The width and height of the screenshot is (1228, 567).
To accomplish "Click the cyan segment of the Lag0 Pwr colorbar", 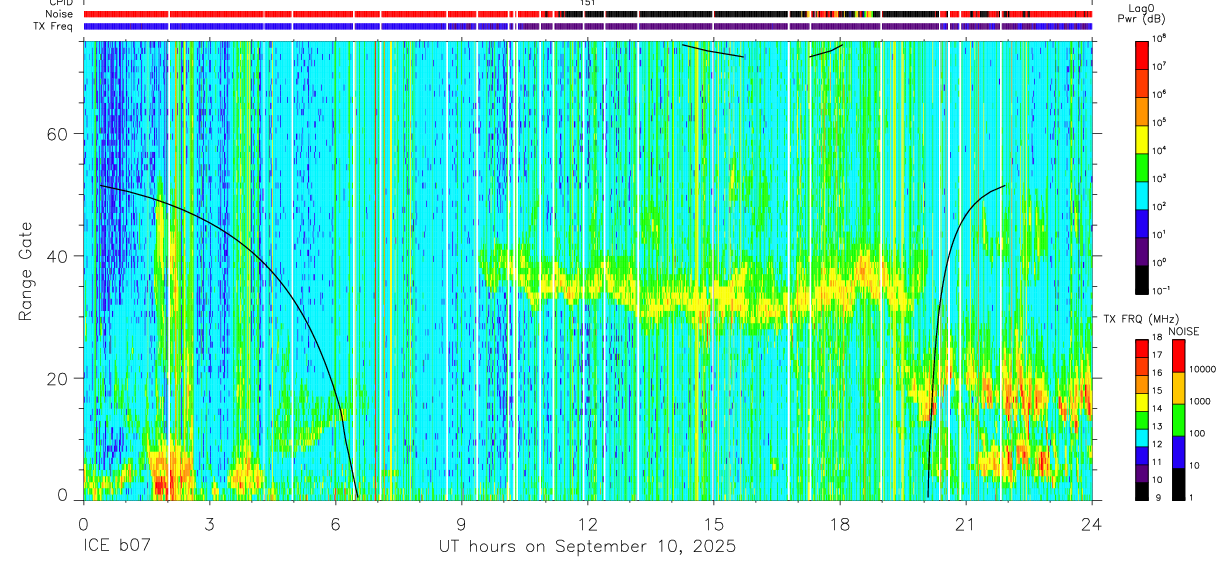I will [1142, 193].
